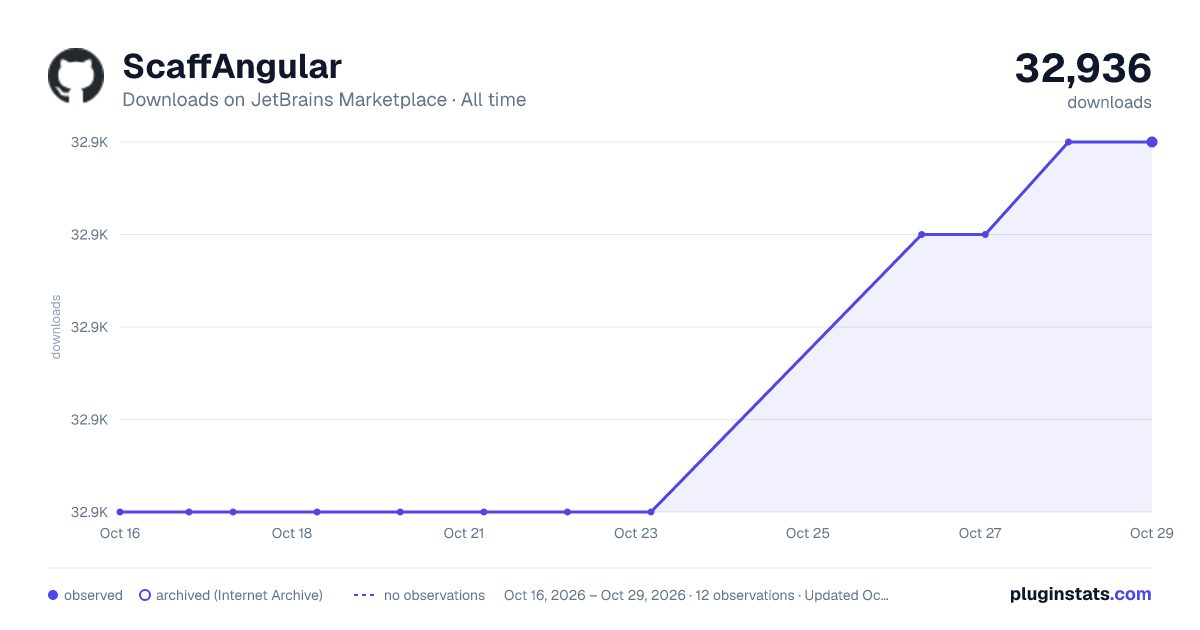Viewport: 1200px width, 630px height.
Task: Click the Oct 23 axis label
Action: point(636,533)
